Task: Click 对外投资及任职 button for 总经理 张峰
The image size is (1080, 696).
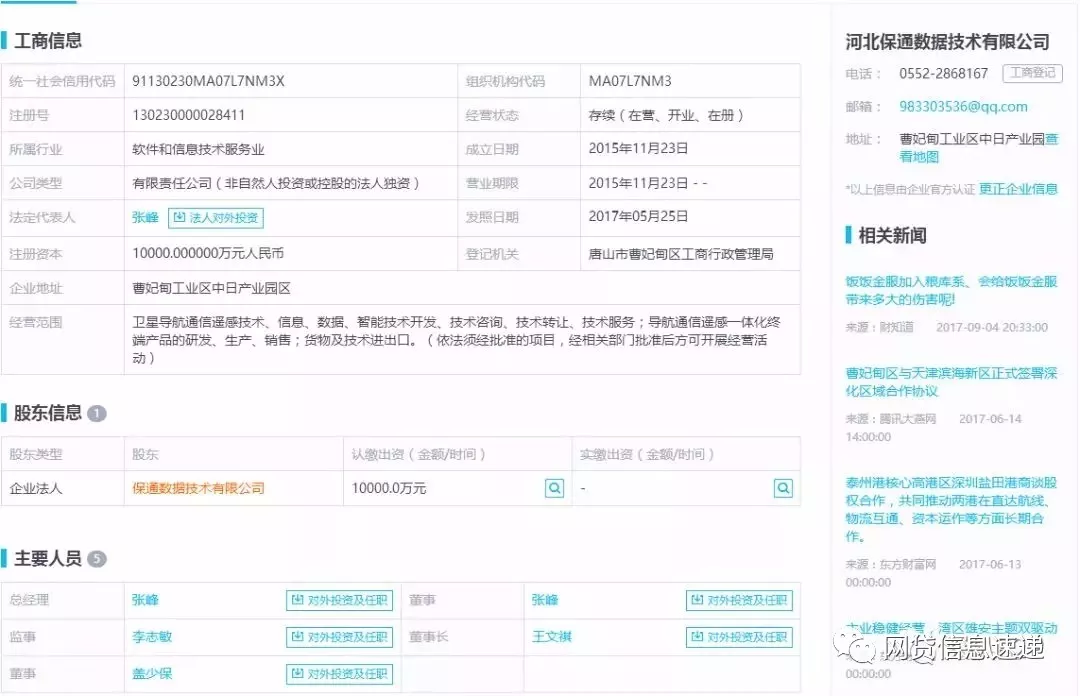Action: (340, 600)
